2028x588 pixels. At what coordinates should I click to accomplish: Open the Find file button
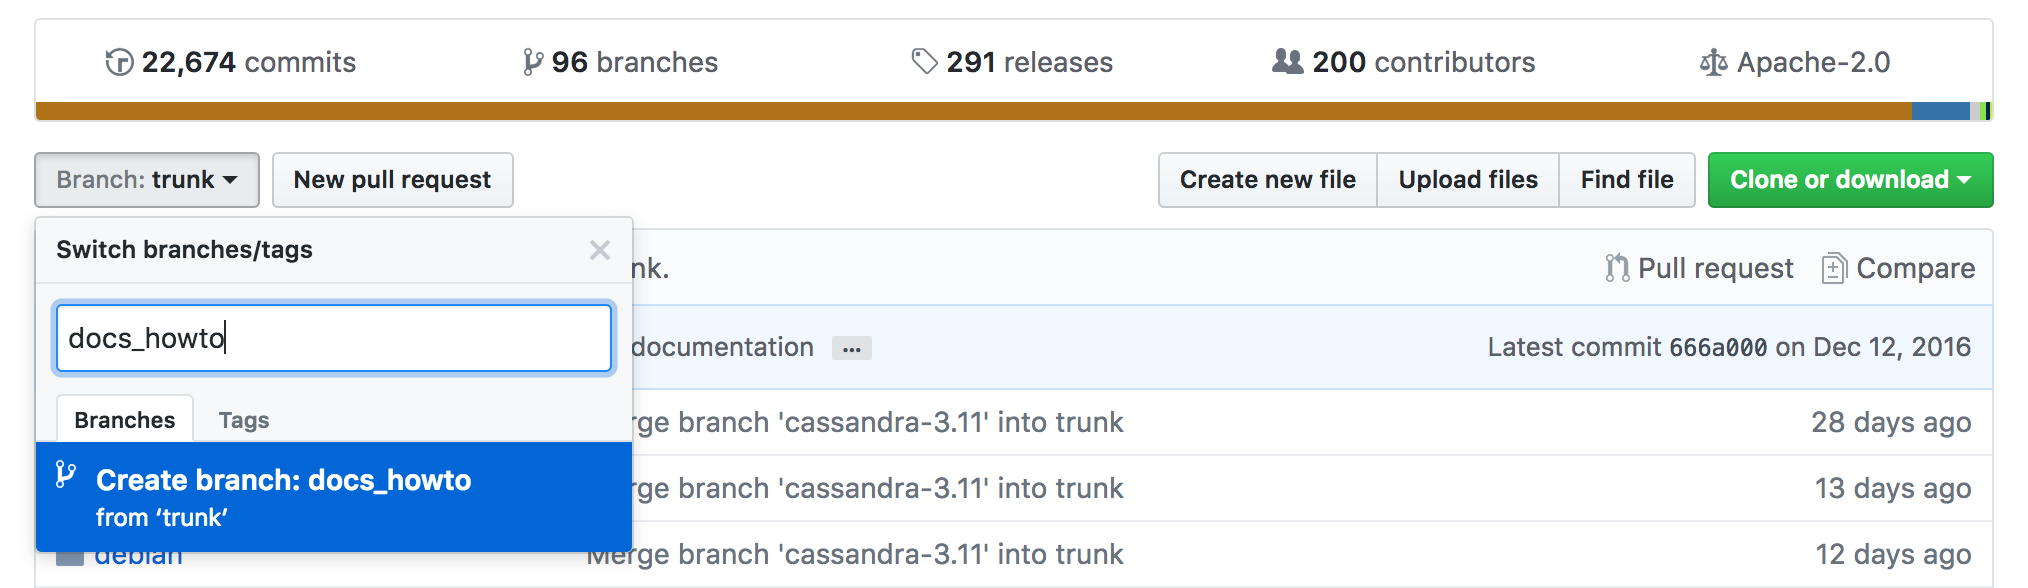1626,180
